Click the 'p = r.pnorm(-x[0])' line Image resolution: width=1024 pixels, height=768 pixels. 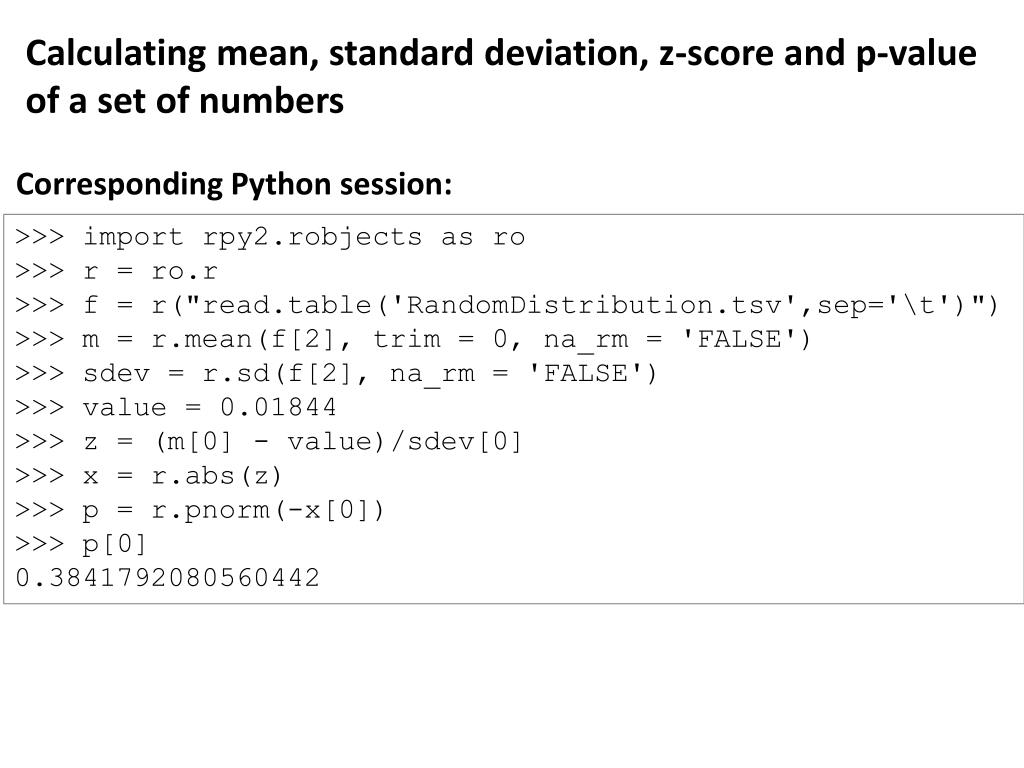200,510
